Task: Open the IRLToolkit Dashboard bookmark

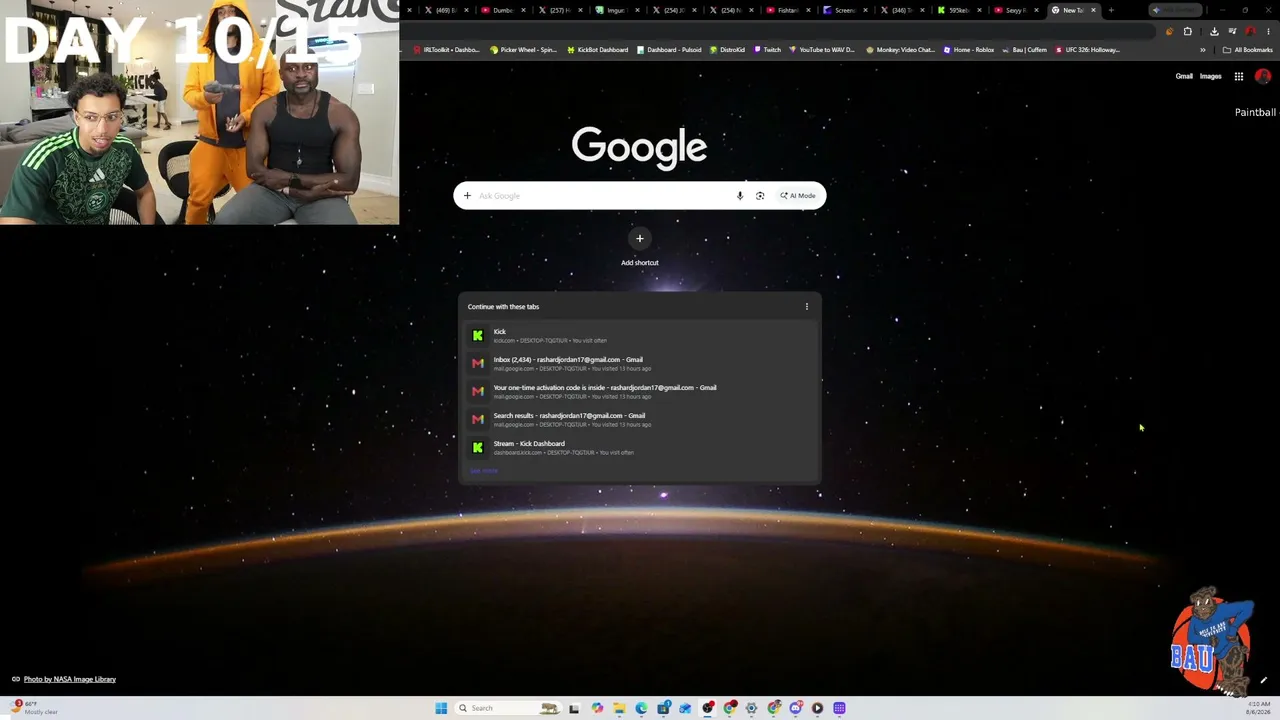Action: click(x=447, y=50)
